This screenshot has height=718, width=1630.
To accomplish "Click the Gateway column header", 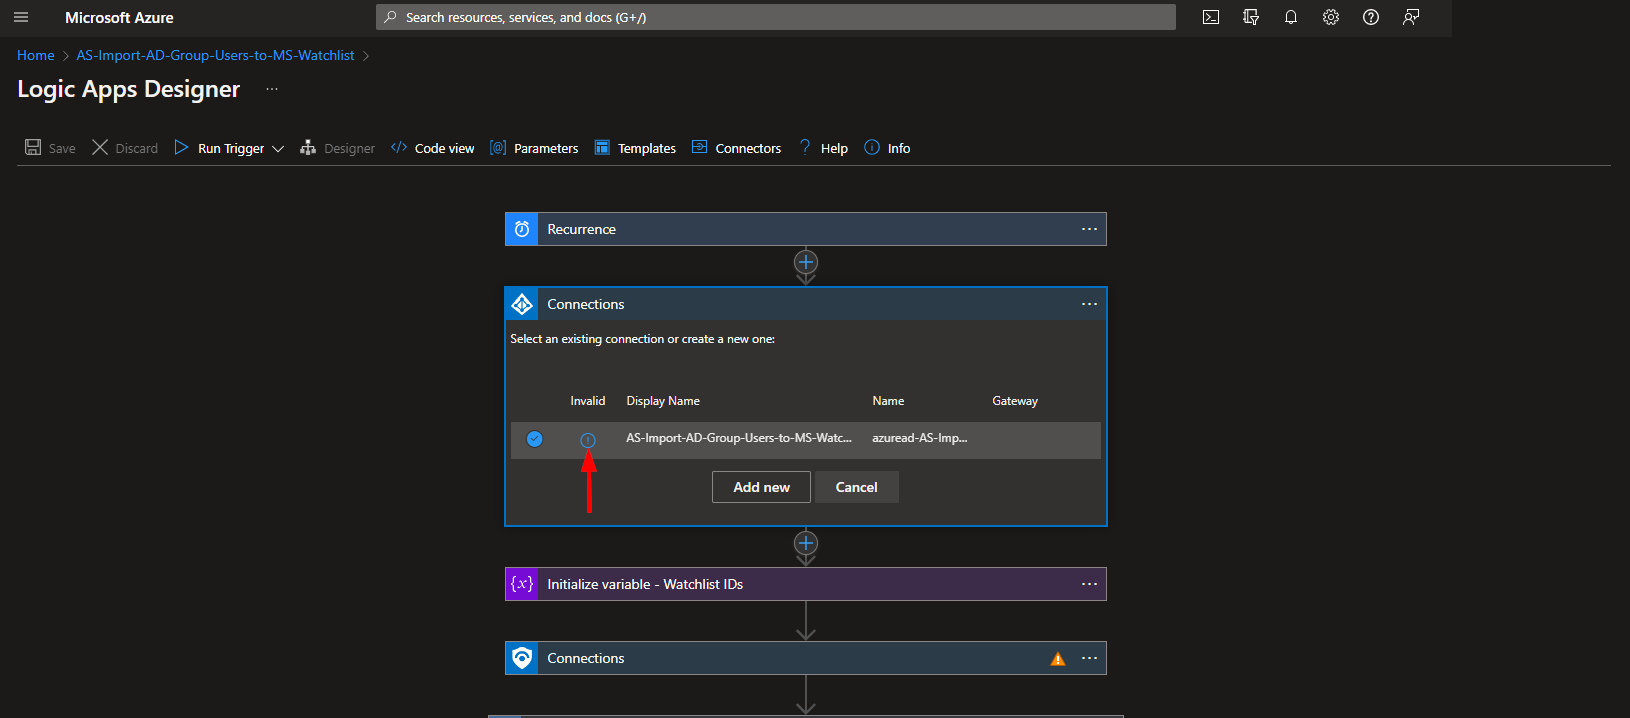I will pyautogui.click(x=1015, y=401).
